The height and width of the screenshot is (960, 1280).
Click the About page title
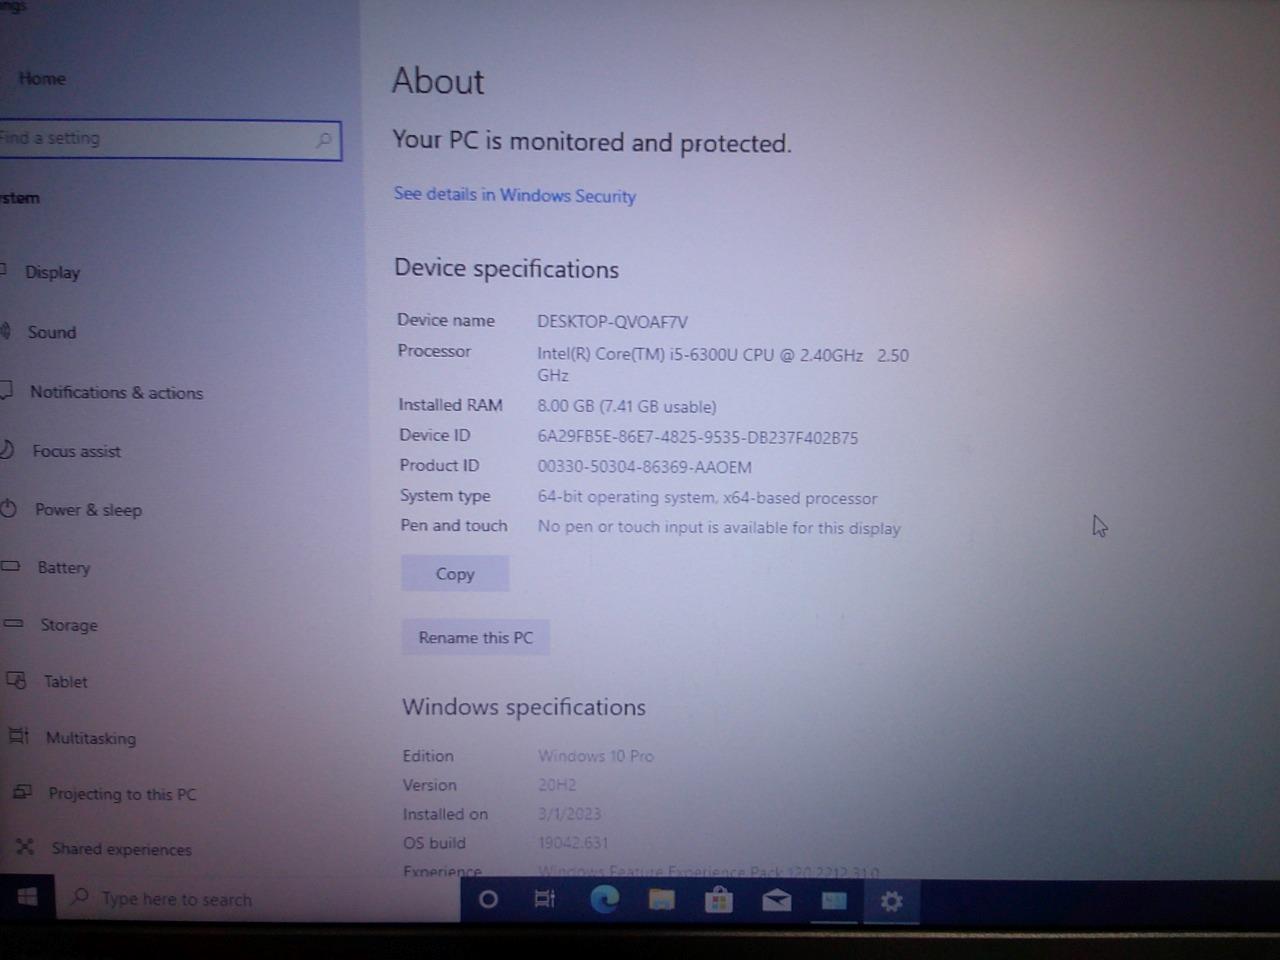pos(438,81)
